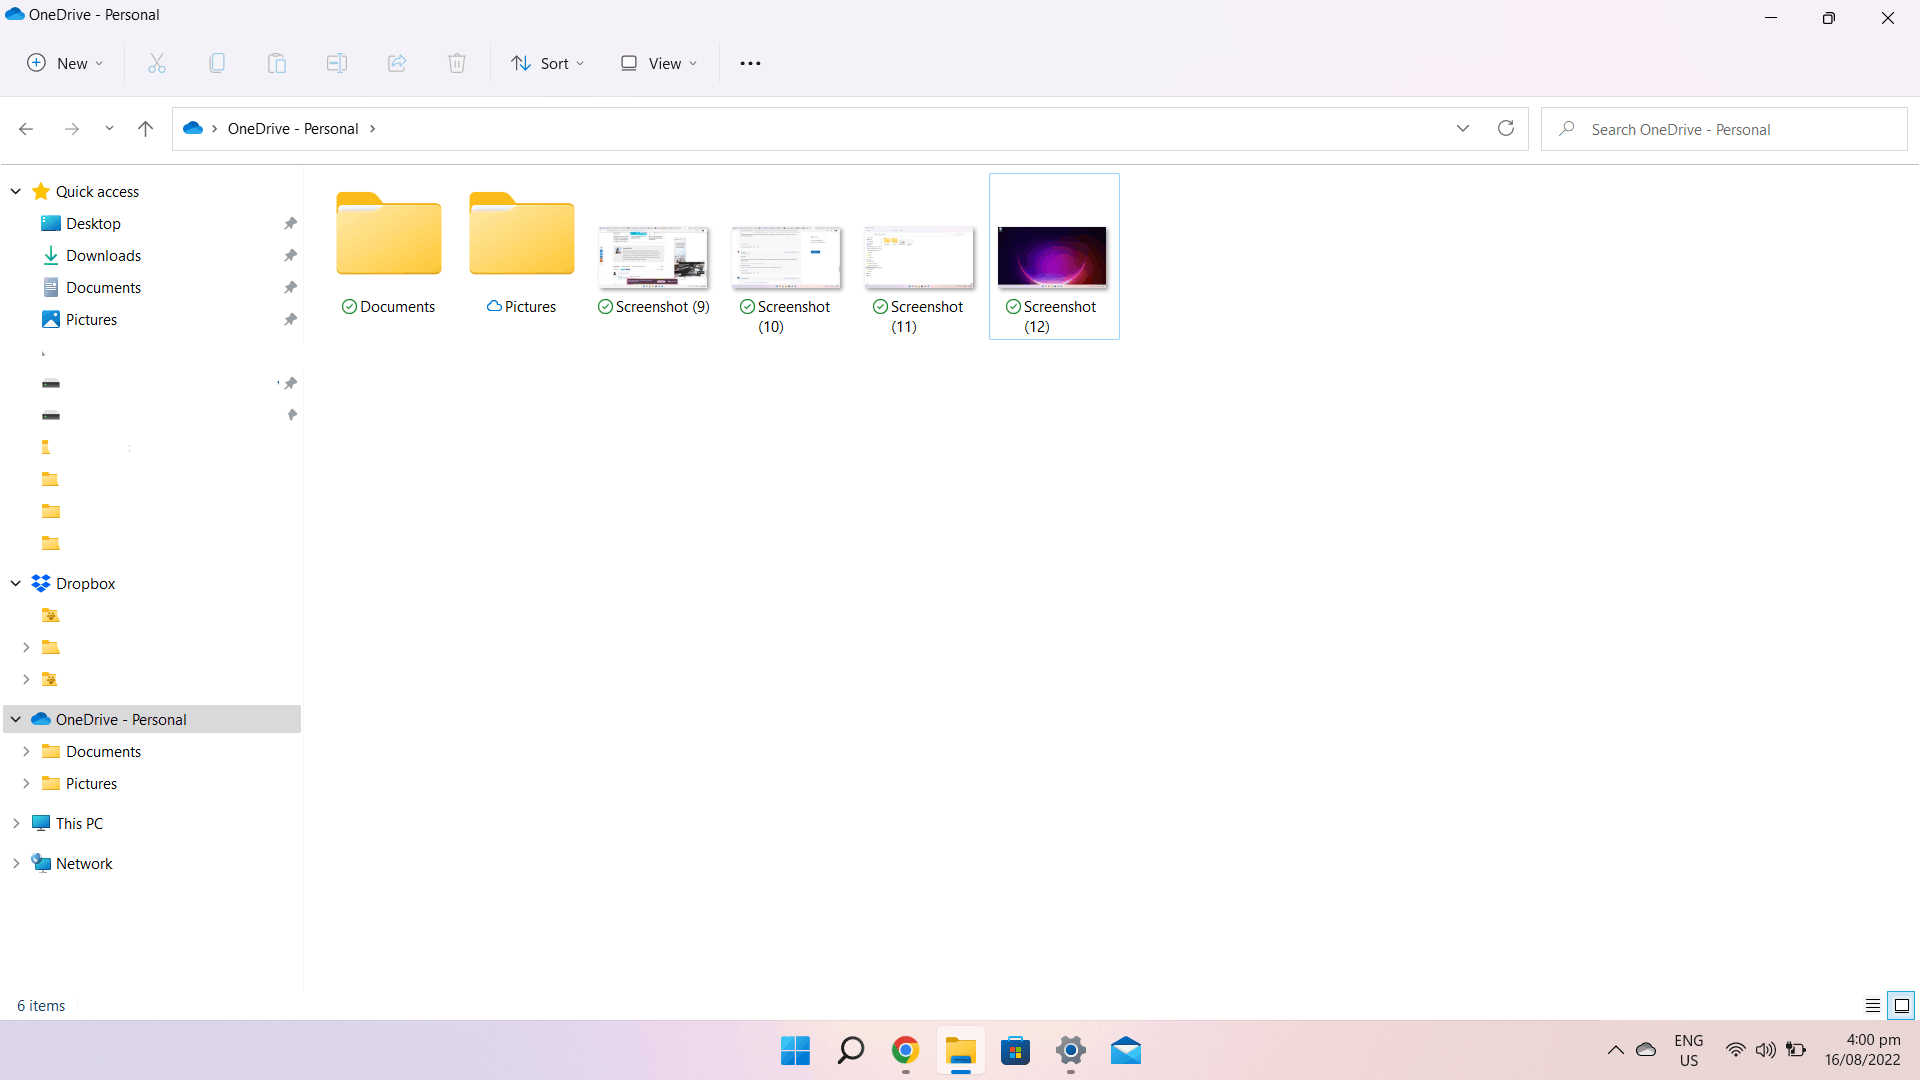Click the Refresh button in address bar
The width and height of the screenshot is (1920, 1080).
1506,128
